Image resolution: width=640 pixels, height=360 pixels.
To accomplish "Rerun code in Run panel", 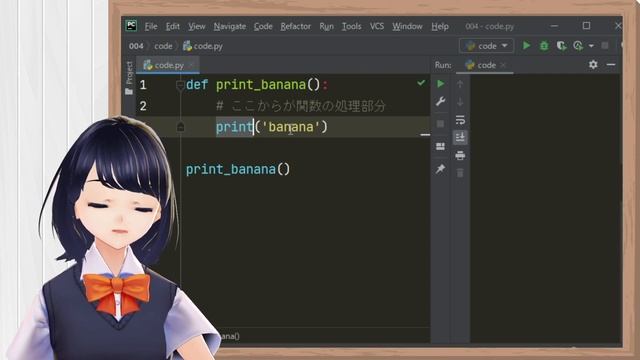I will tap(440, 84).
